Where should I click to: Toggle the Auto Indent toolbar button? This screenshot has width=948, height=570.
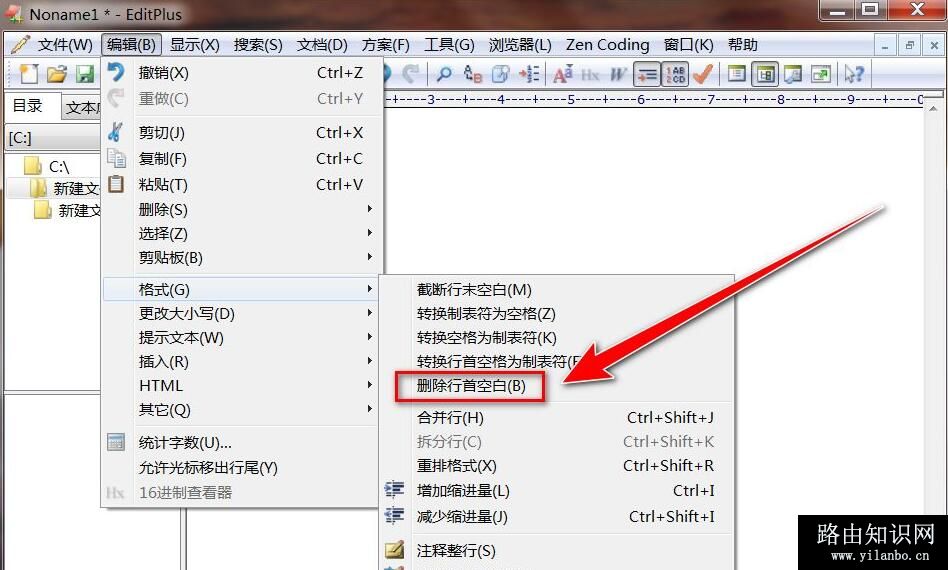tap(646, 74)
